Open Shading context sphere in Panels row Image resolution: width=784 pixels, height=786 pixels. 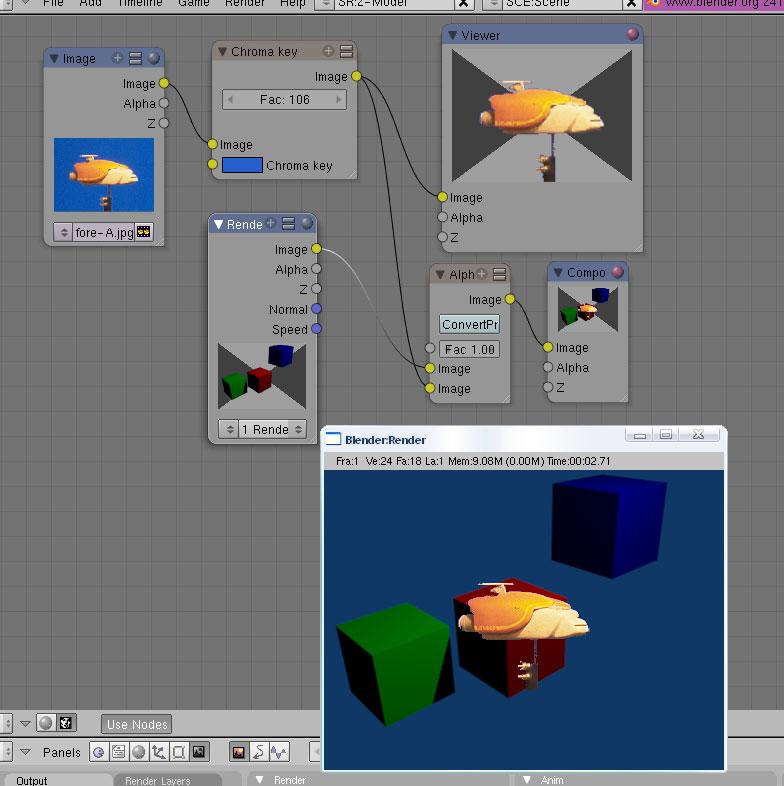tap(139, 752)
